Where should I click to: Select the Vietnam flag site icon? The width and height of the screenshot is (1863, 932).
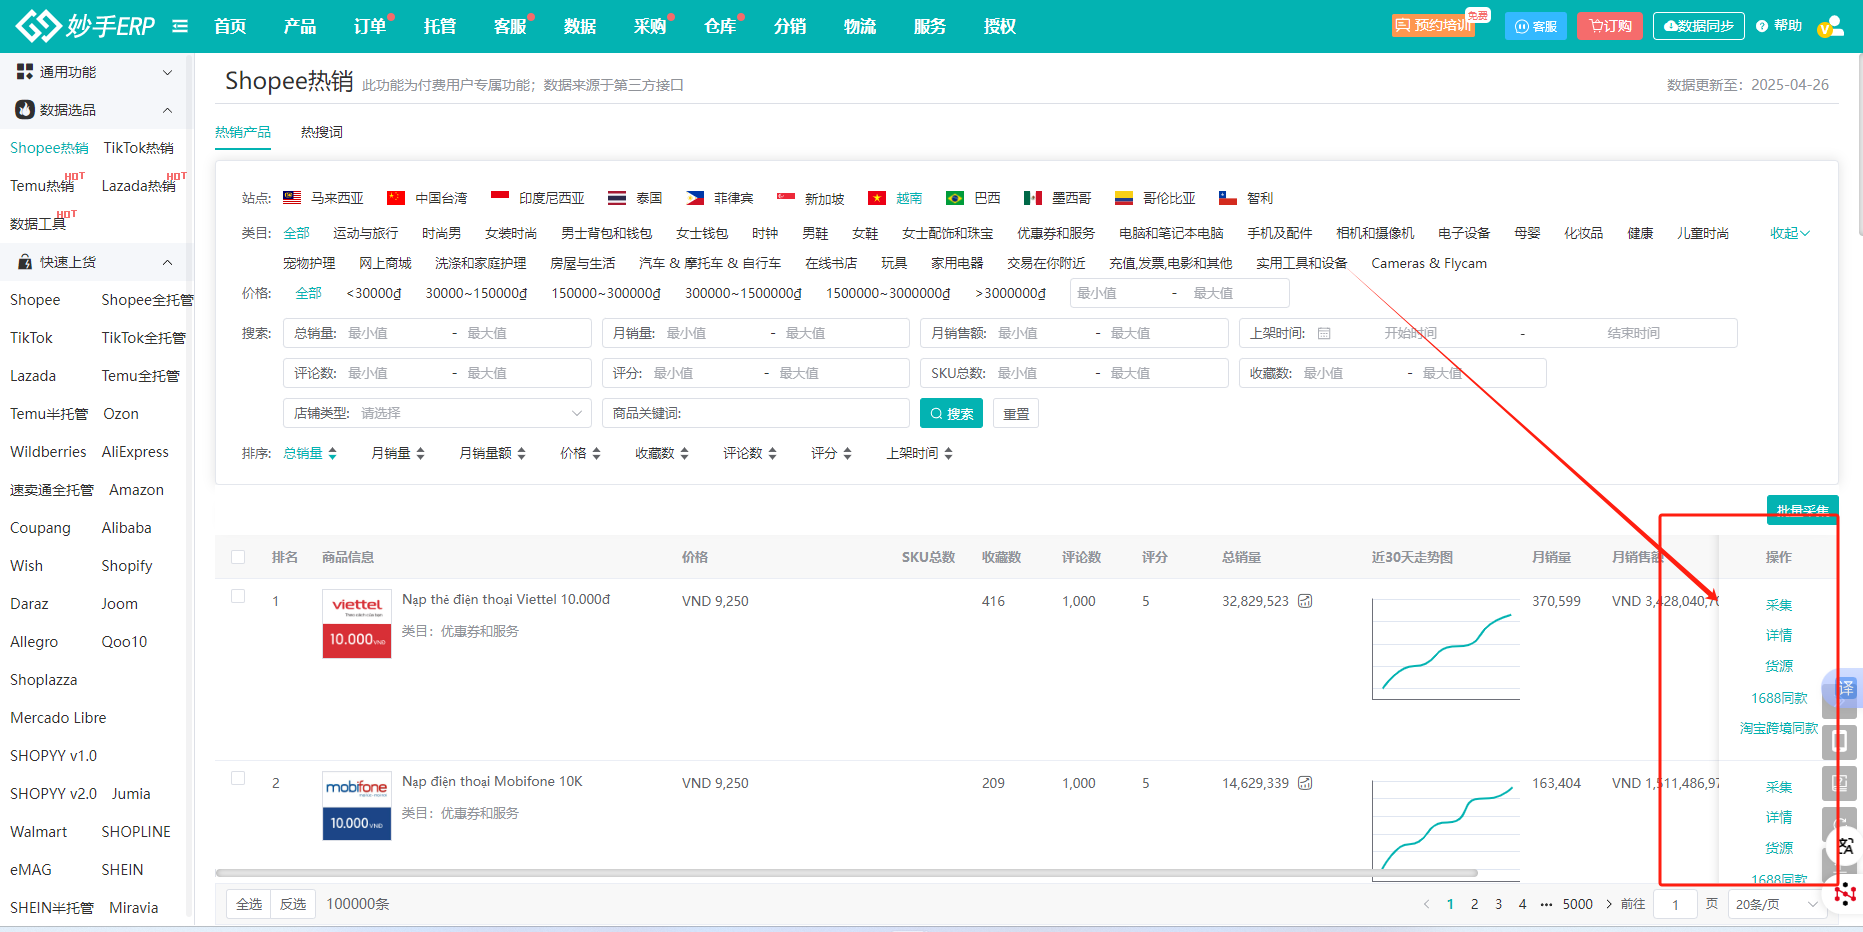(x=877, y=198)
